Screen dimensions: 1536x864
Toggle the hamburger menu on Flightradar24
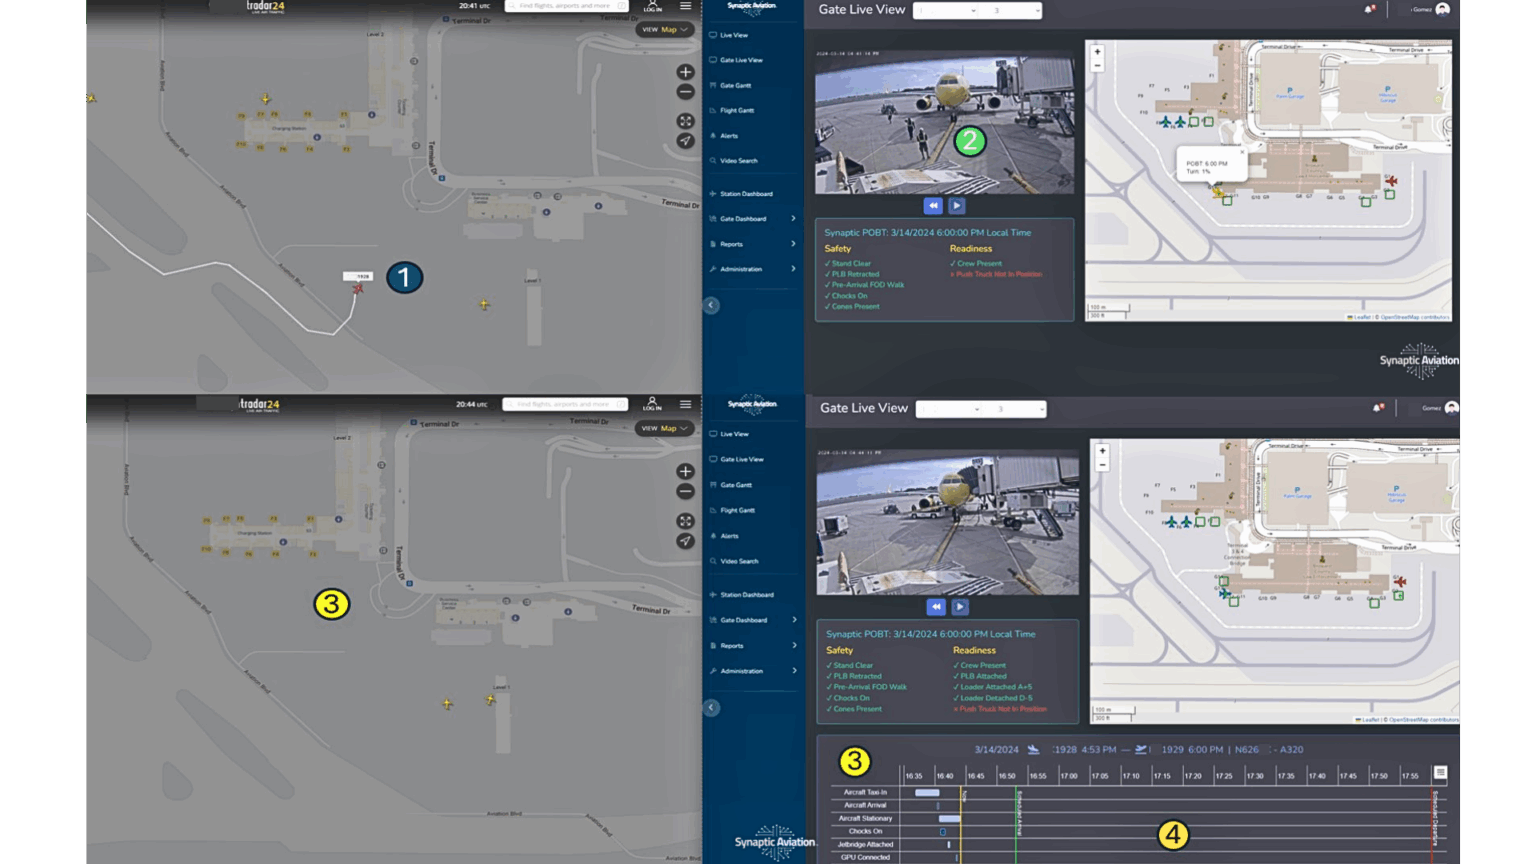[x=685, y=5]
